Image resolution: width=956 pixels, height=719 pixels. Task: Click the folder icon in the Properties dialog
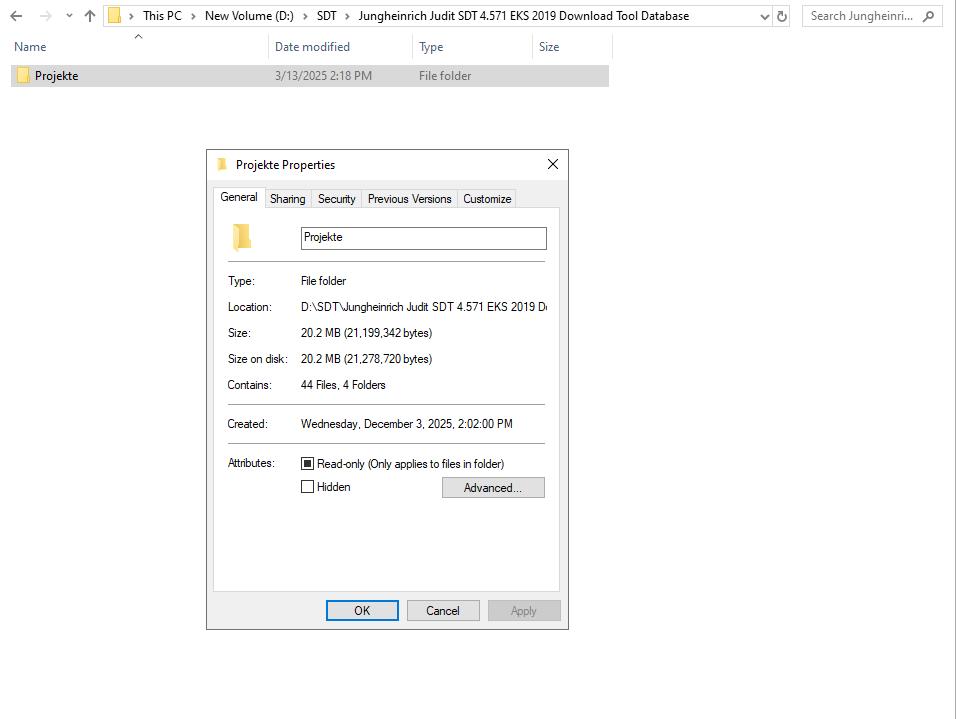click(241, 237)
